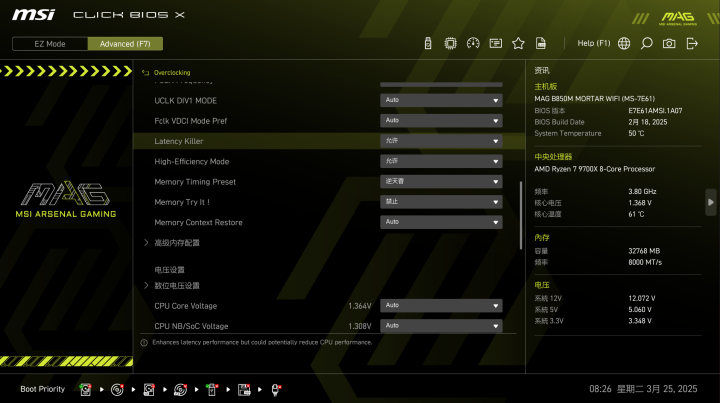Select the USB floppy boot device icon
720x403 pixels.
(x=244, y=390)
